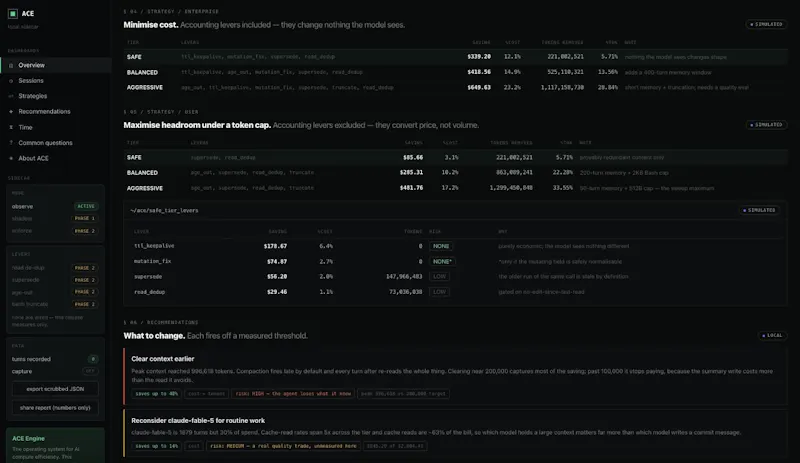Viewport: 800px width, 463px height.
Task: Click the About ACE star icon
Action: (x=11, y=158)
